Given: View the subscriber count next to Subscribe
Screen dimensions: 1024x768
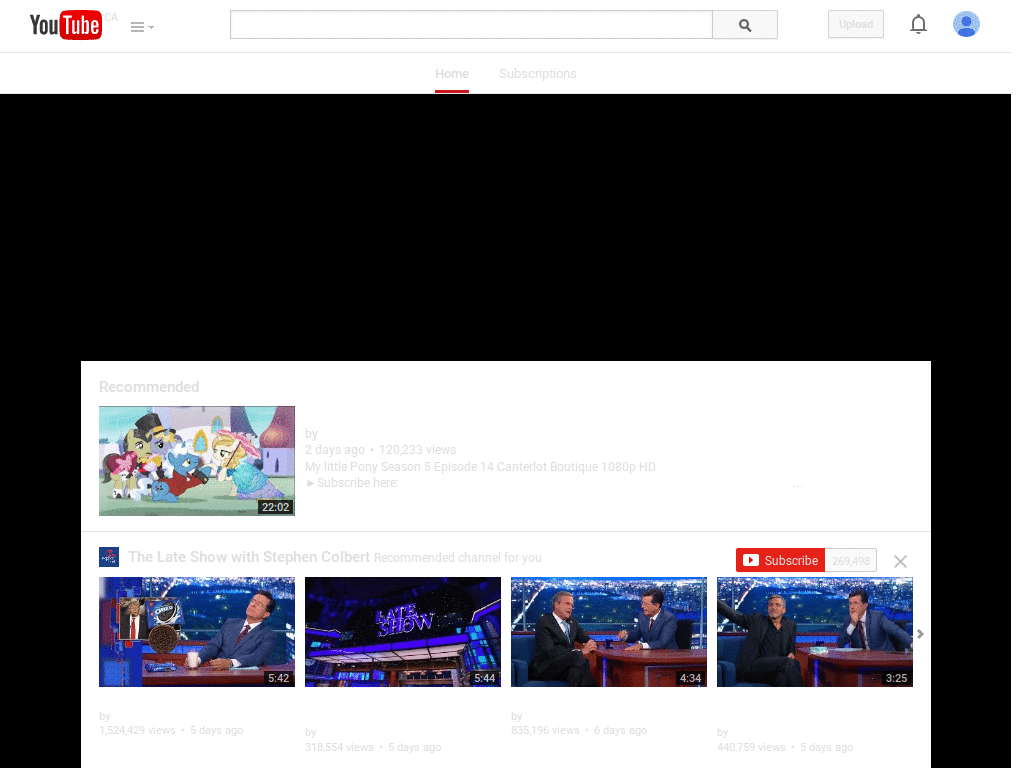Looking at the screenshot, I should [x=851, y=560].
